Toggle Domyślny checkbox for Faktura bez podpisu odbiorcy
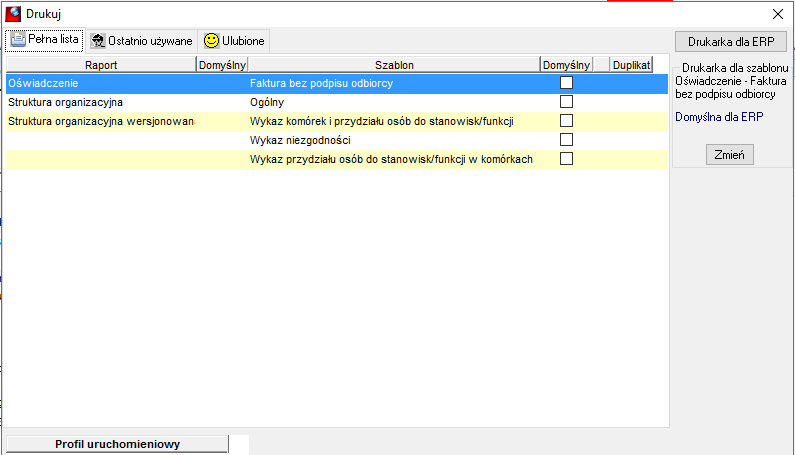Image resolution: width=795 pixels, height=455 pixels. (x=566, y=83)
